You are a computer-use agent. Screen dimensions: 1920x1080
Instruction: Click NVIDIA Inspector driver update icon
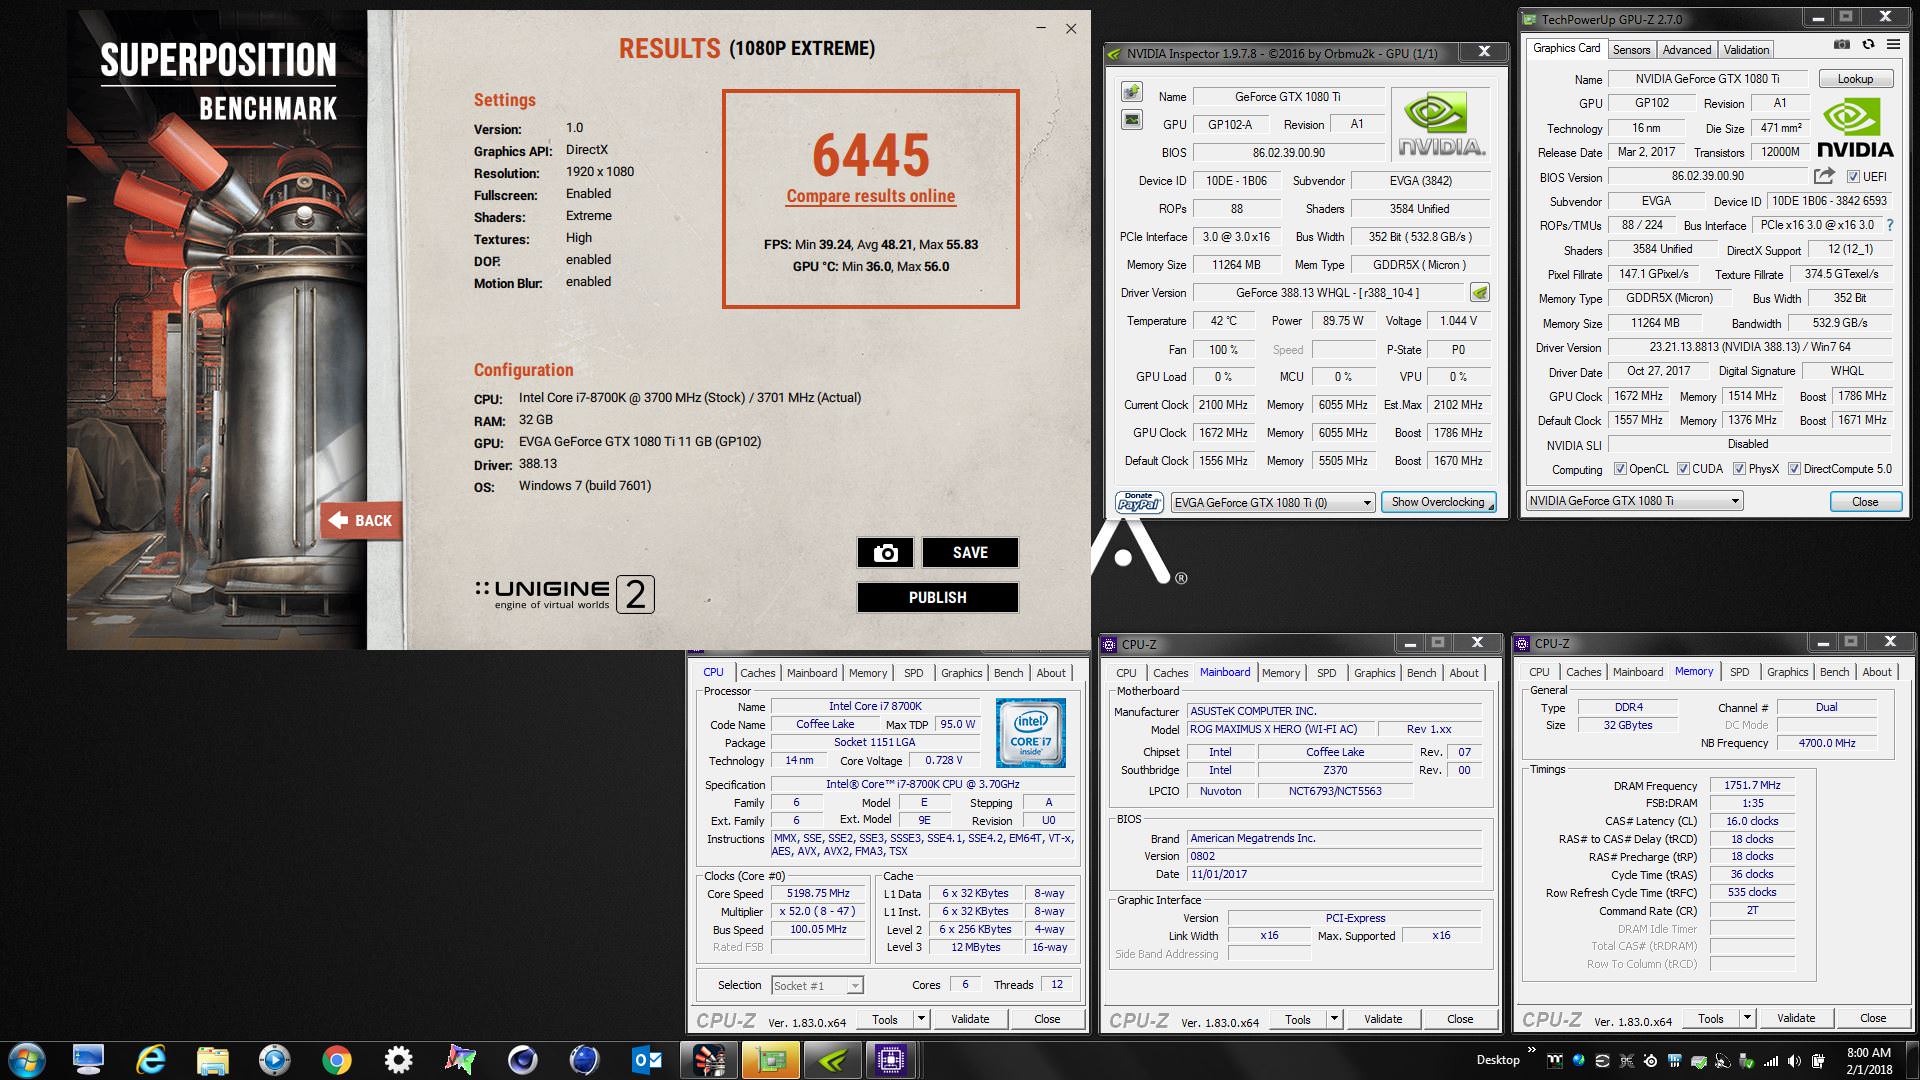click(1479, 293)
